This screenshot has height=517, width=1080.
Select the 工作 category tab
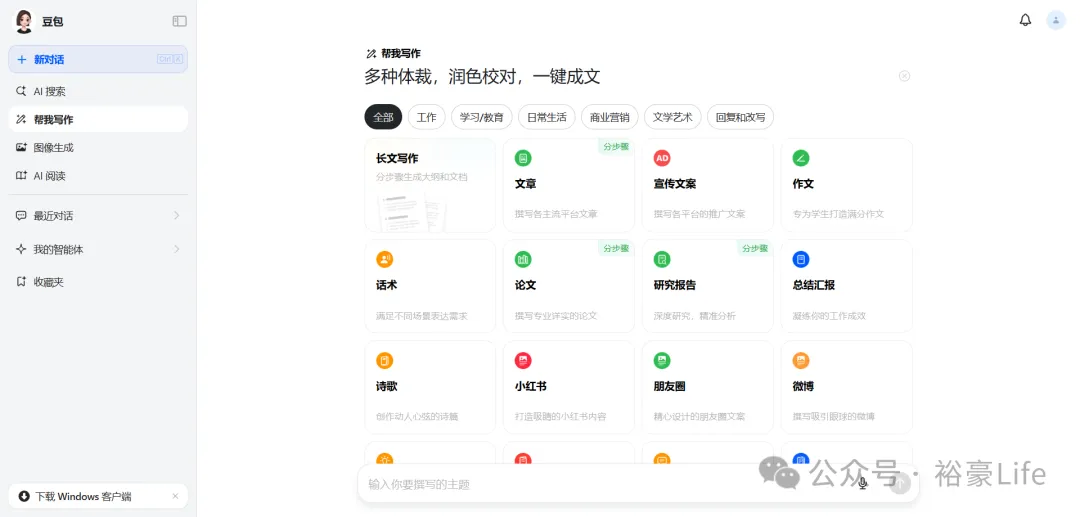[426, 117]
